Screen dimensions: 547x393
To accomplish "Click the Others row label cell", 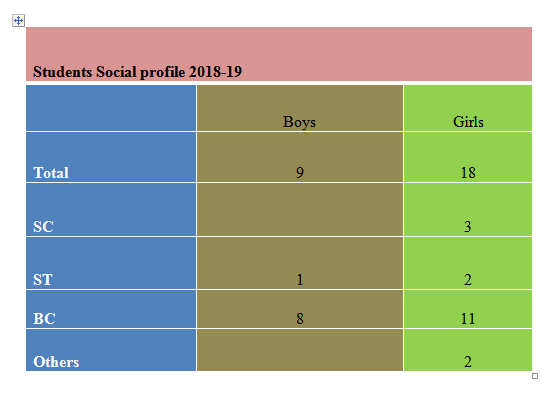I will [x=111, y=350].
